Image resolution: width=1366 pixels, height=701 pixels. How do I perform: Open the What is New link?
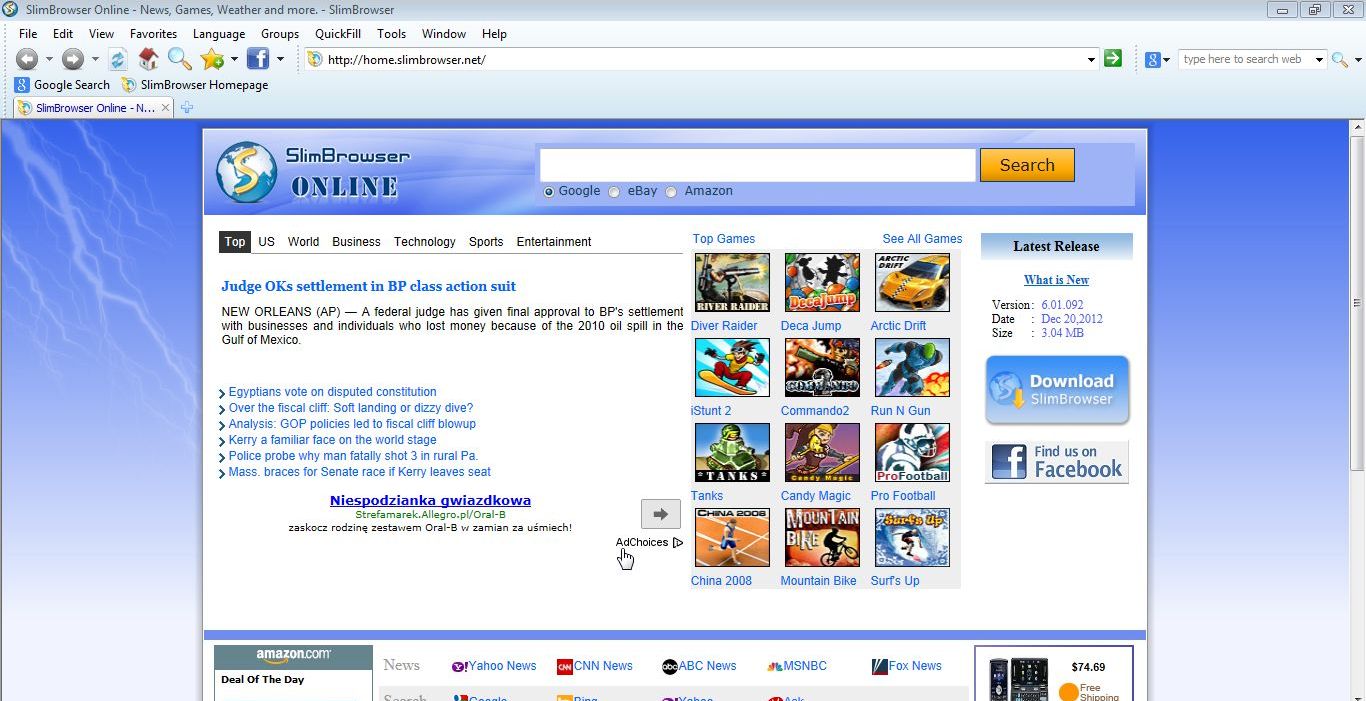pyautogui.click(x=1056, y=280)
